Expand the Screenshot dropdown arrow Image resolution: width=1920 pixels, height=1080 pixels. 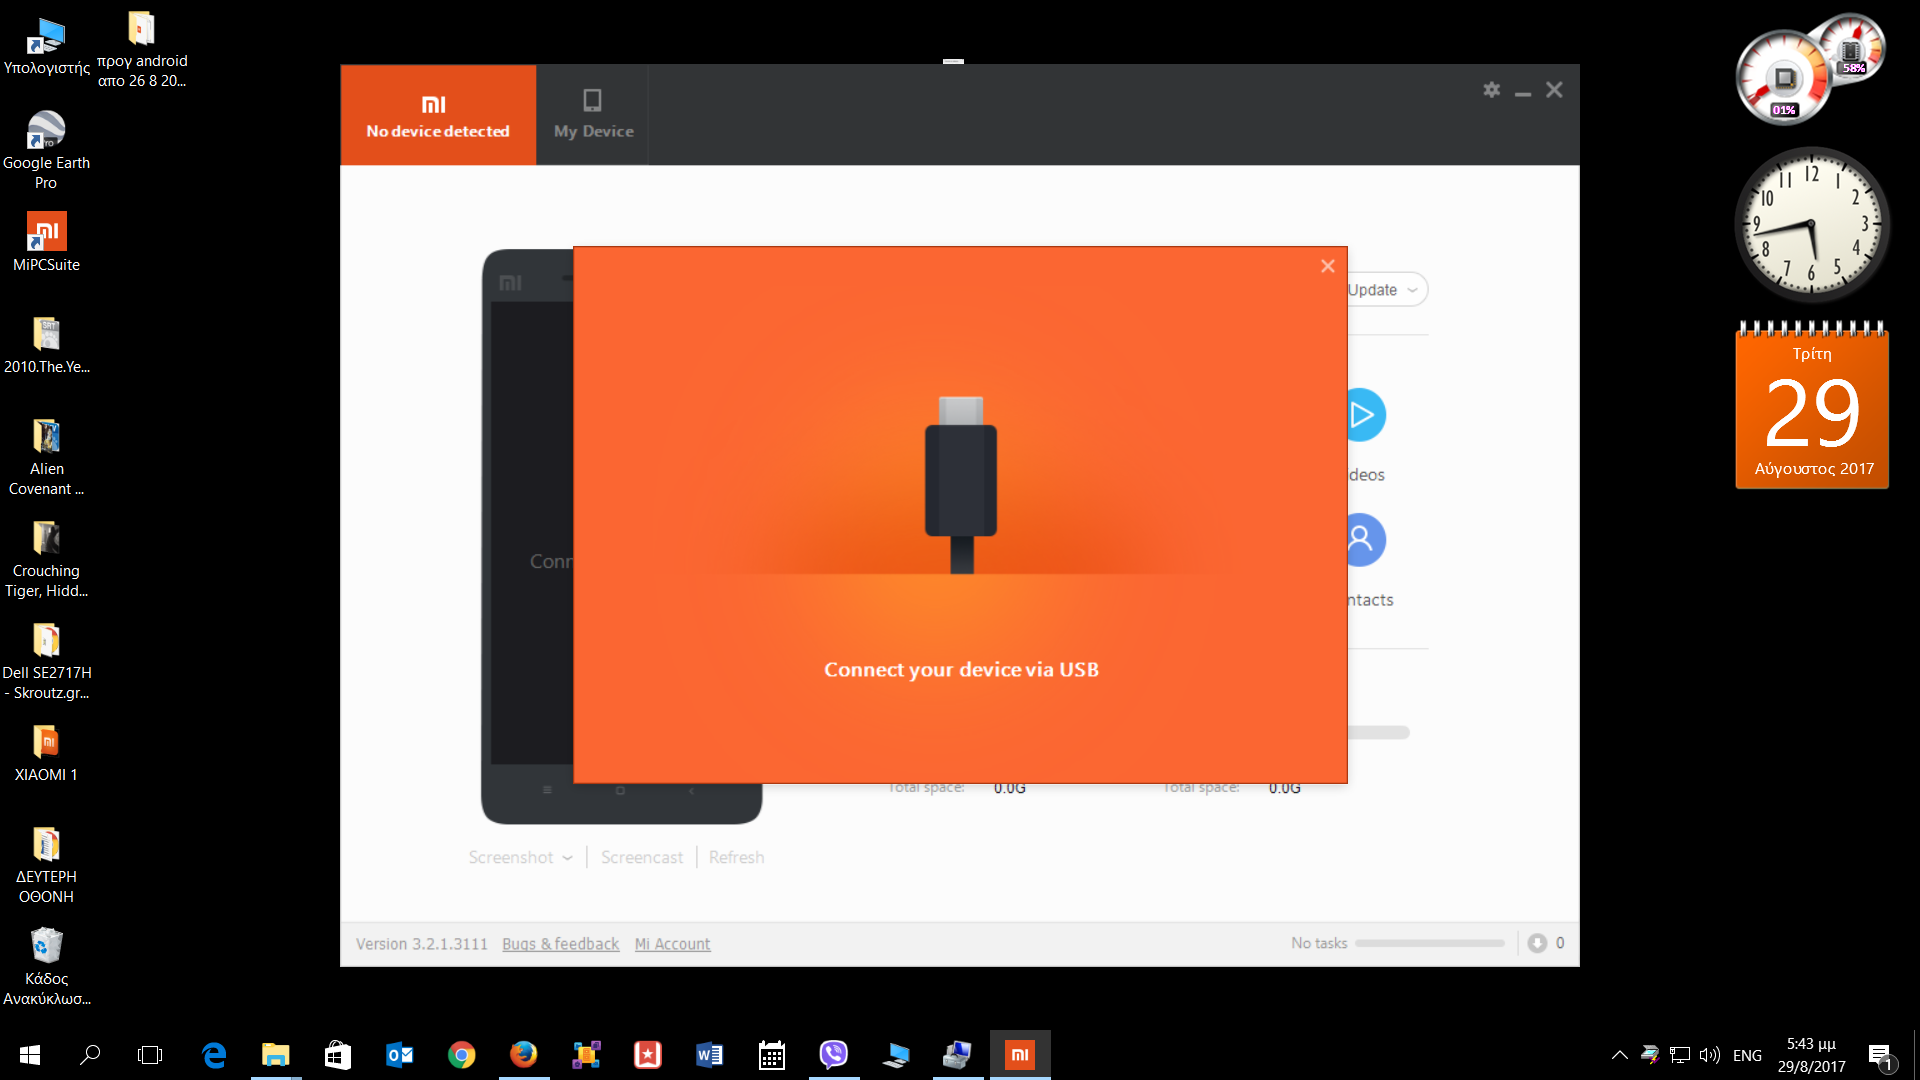click(567, 858)
